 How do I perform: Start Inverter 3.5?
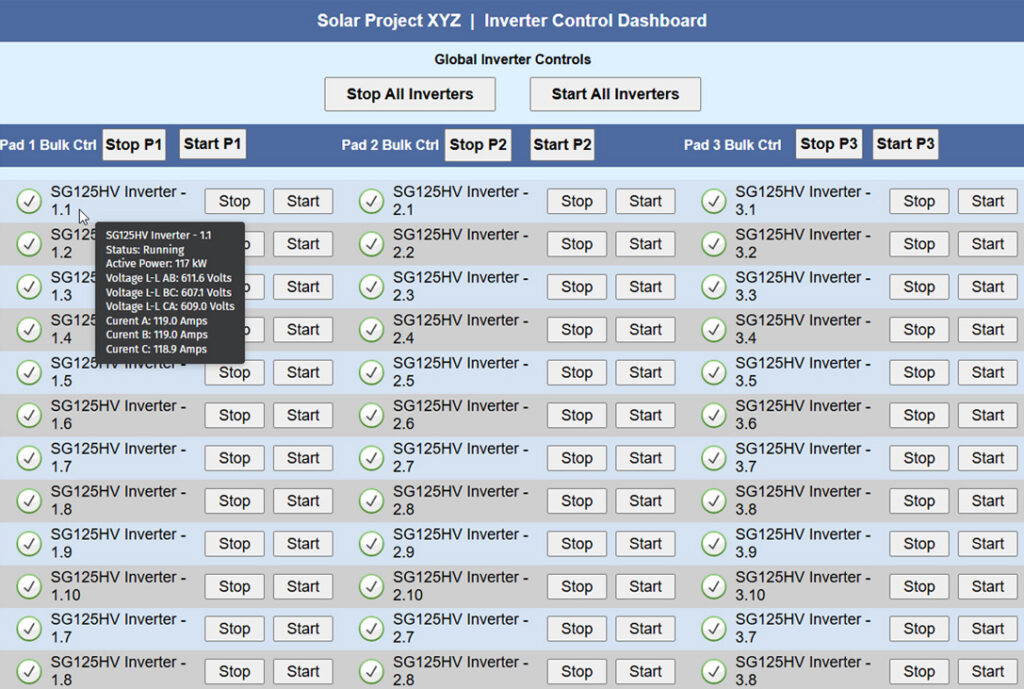987,372
